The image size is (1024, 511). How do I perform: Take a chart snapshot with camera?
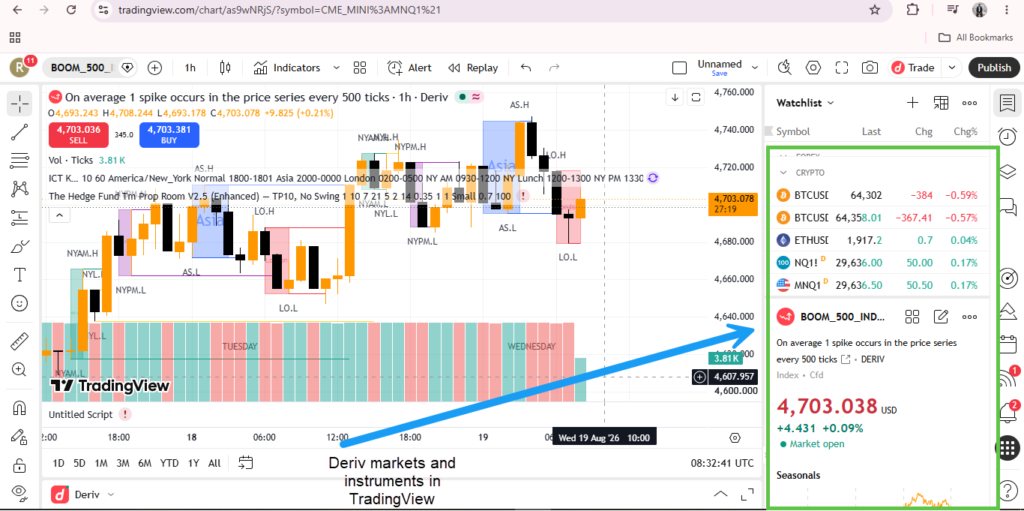[x=869, y=67]
